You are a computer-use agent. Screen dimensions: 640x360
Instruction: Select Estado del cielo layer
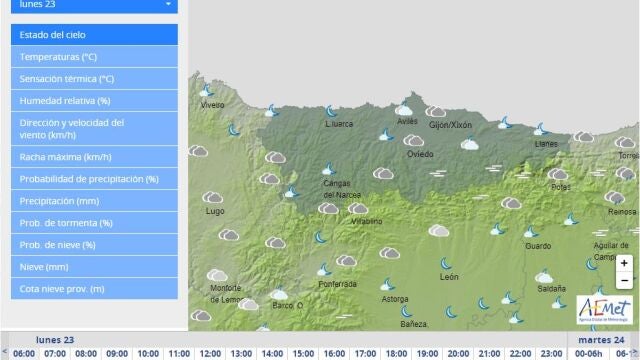[94, 35]
